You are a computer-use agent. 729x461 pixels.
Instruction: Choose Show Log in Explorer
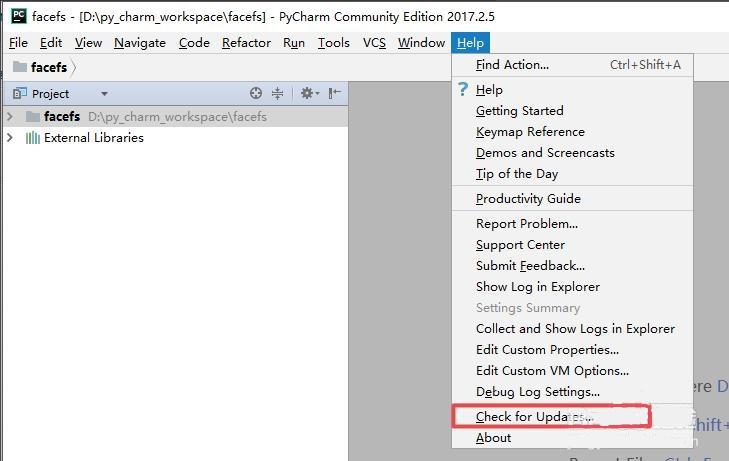pyautogui.click(x=572, y=287)
